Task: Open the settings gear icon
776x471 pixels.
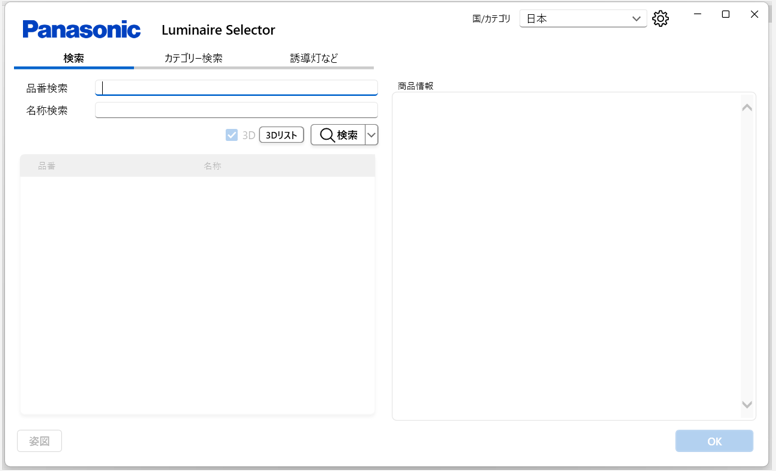Action: [660, 19]
